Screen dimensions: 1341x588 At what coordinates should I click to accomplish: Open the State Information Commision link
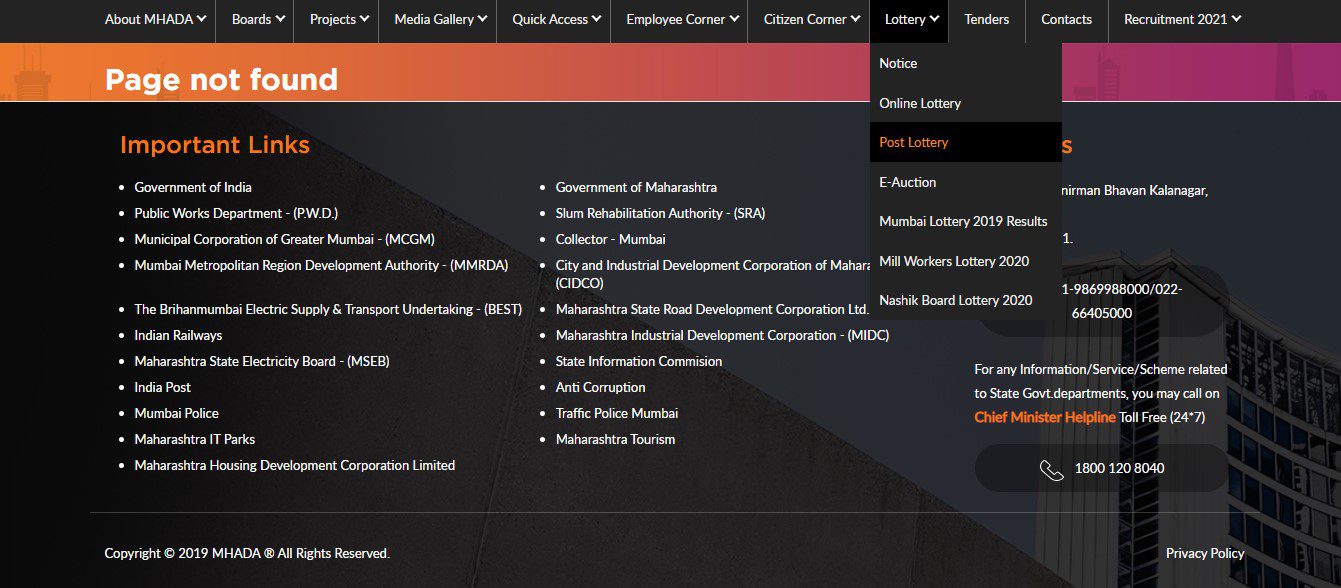639,361
